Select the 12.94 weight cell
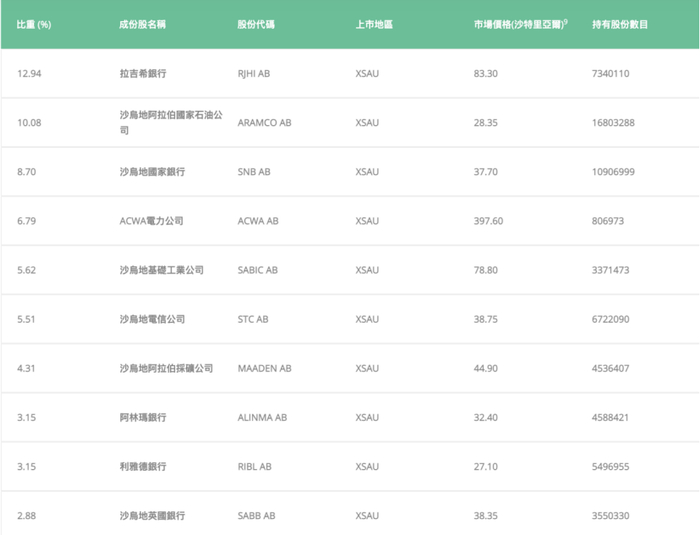Screen dimensions: 700x535 click(x=29, y=74)
